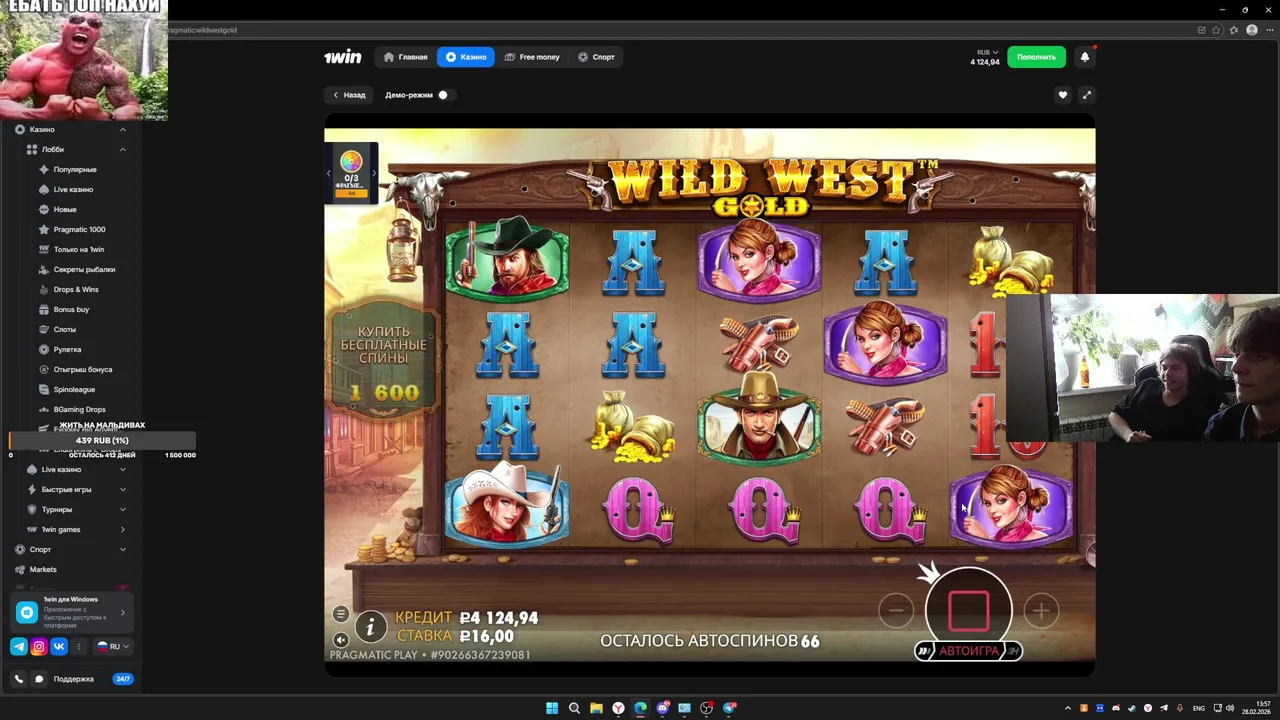The height and width of the screenshot is (720, 1280).
Task: Stop autospins with the red square button
Action: (x=968, y=610)
